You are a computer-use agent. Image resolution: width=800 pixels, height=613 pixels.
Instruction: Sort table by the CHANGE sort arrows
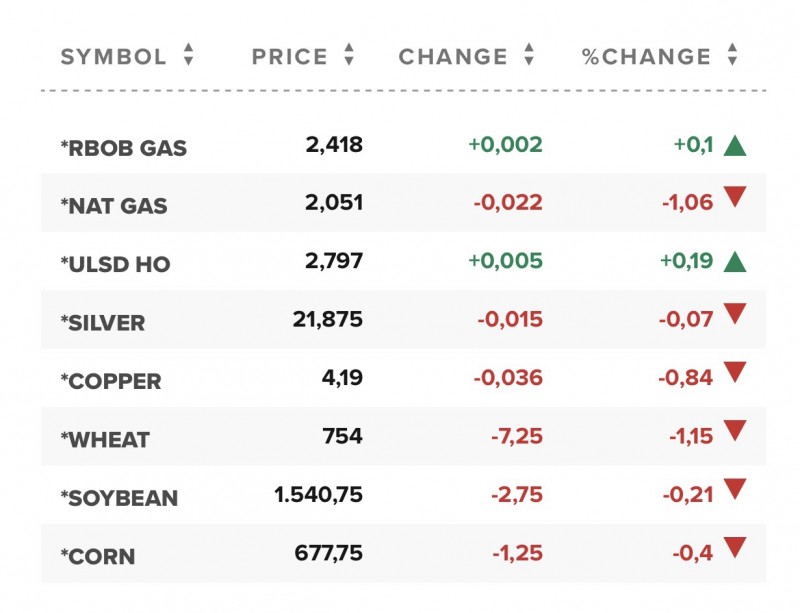pyautogui.click(x=529, y=56)
